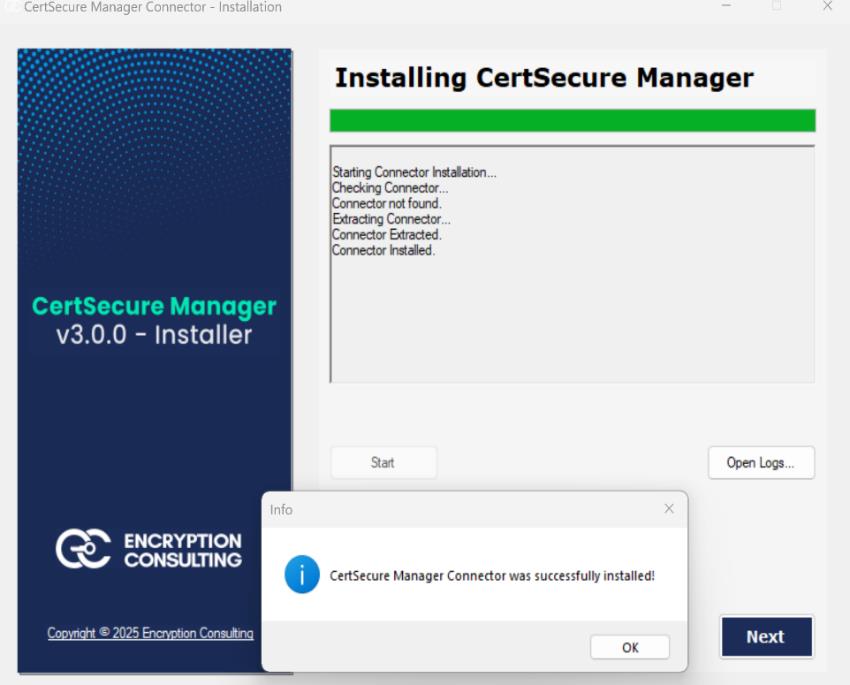850x685 pixels.
Task: Select the 'Checking Connector...' log line
Action: click(x=390, y=188)
